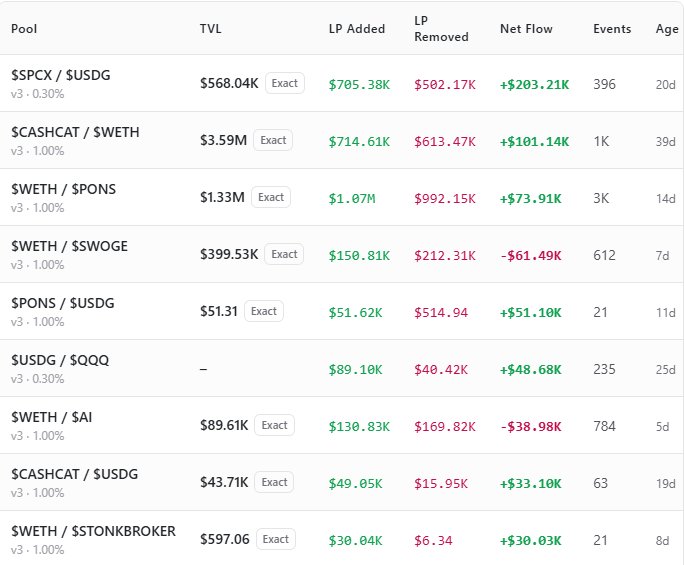The width and height of the screenshot is (684, 565).
Task: Open the $SPCX / $USDG pool row
Action: [342, 83]
